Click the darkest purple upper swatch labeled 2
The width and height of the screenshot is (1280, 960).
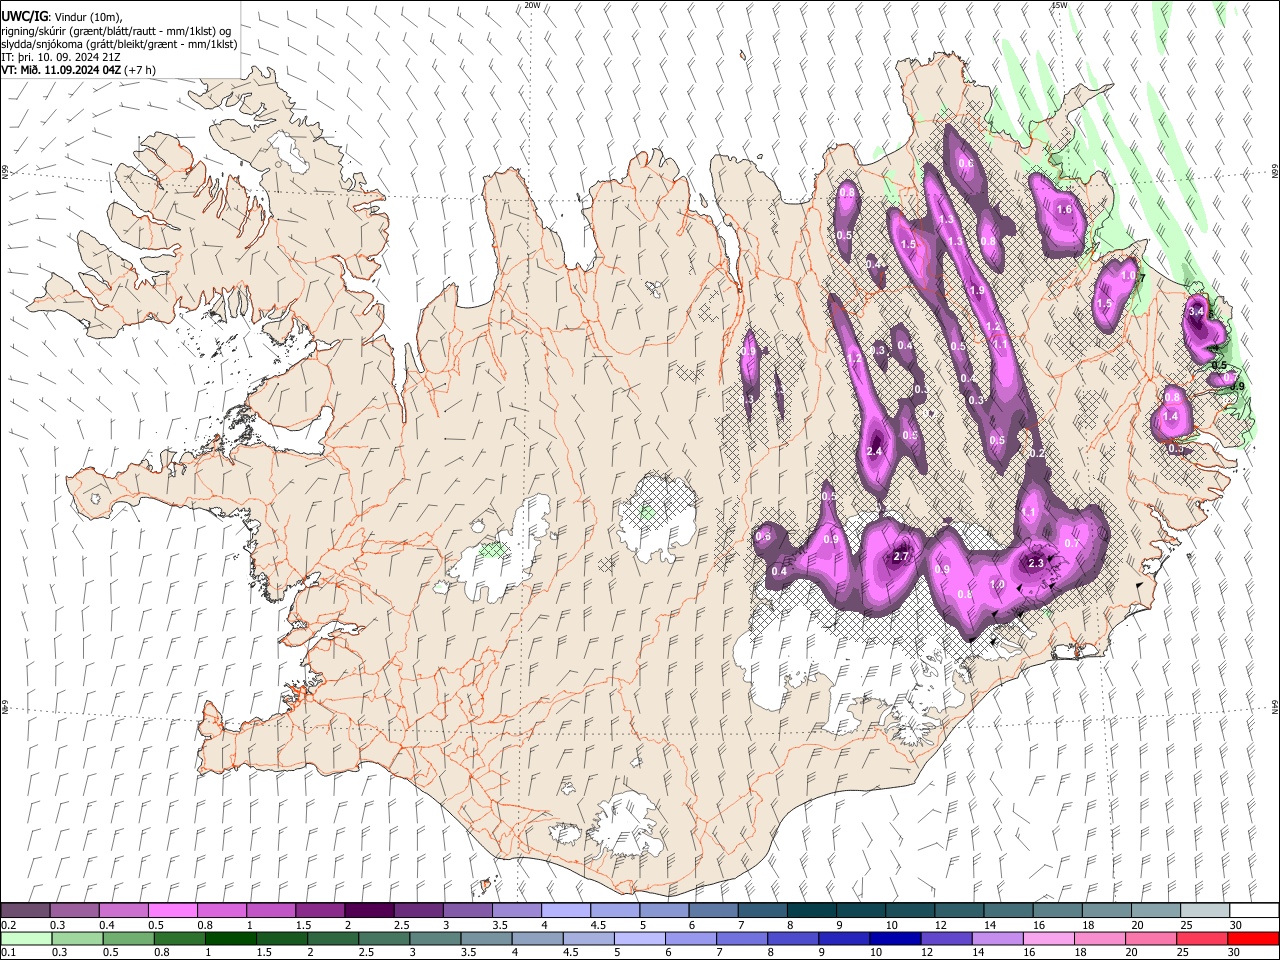(369, 911)
